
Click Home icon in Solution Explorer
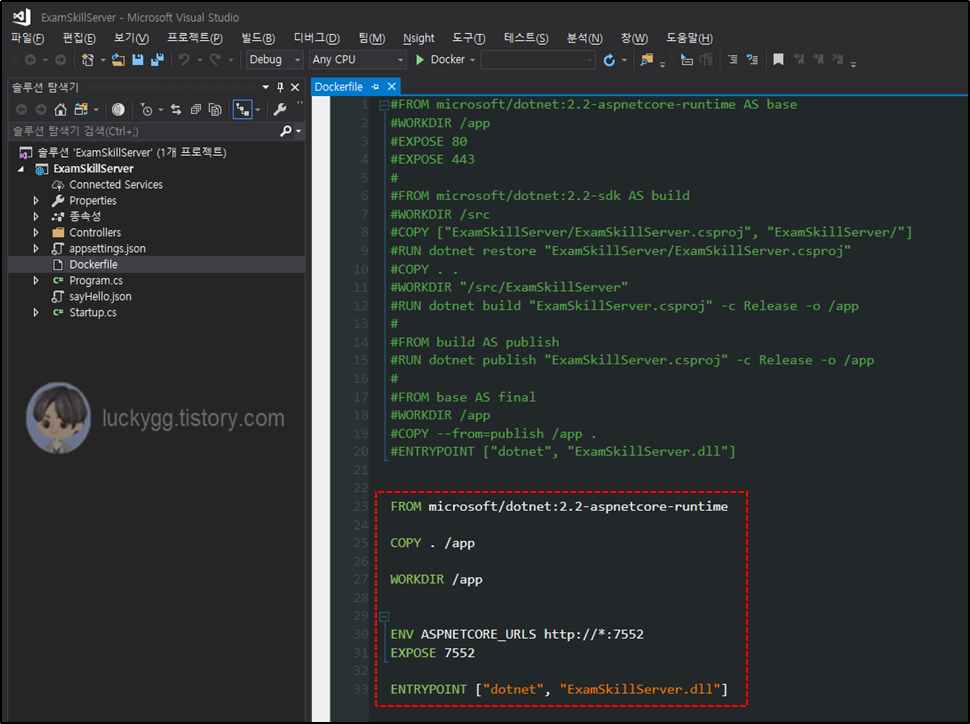[x=60, y=110]
